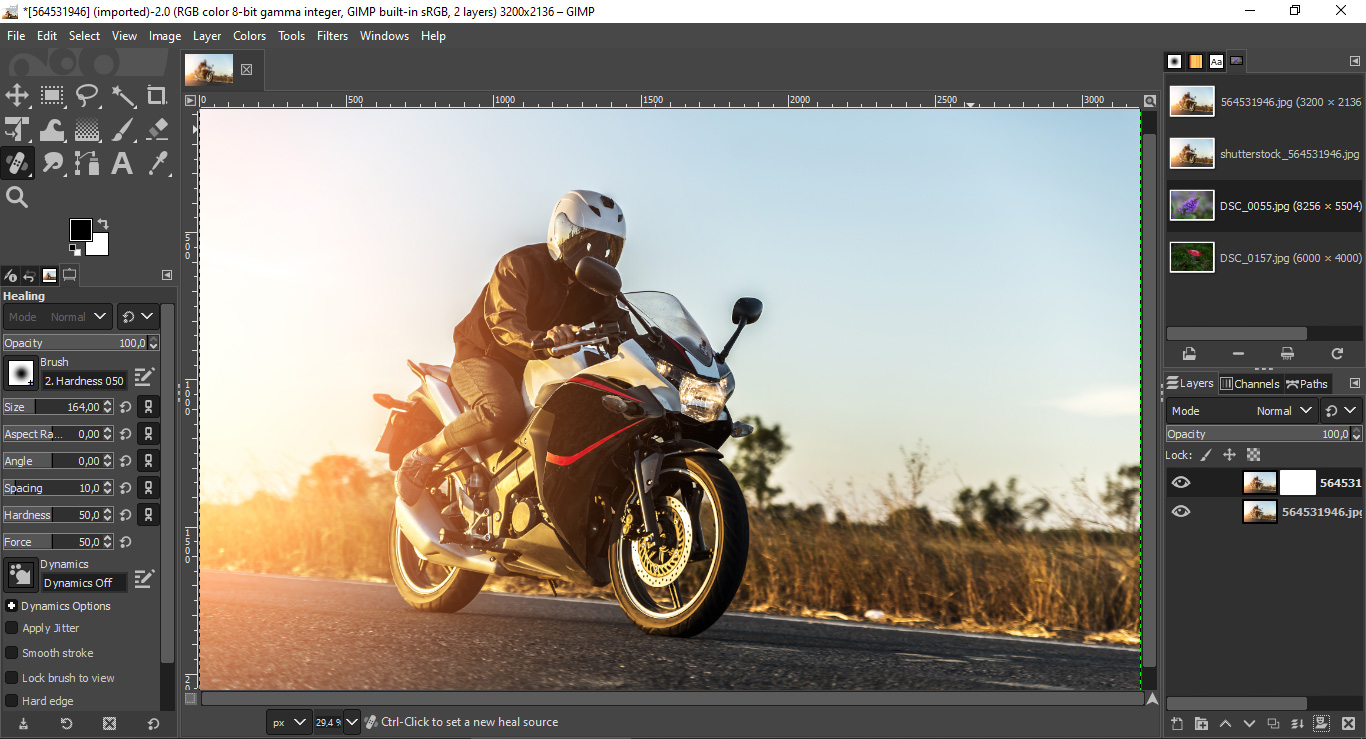Choose the Eraser tool
The width and height of the screenshot is (1366, 739).
coord(157,129)
